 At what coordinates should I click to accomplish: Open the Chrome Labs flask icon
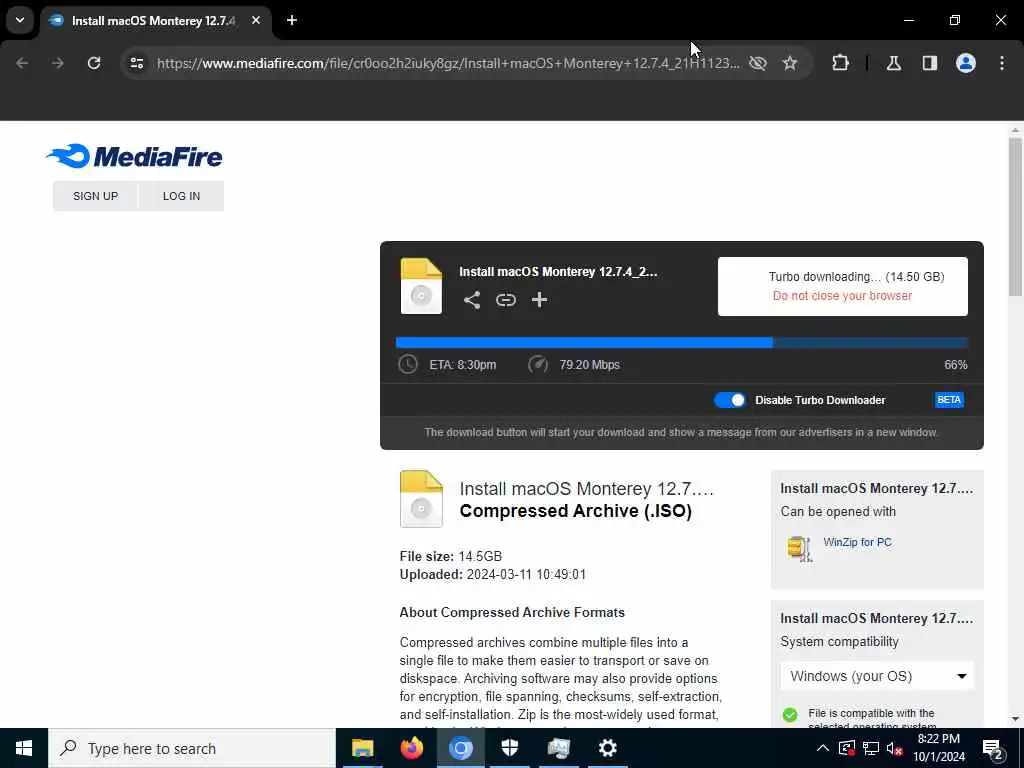(893, 63)
